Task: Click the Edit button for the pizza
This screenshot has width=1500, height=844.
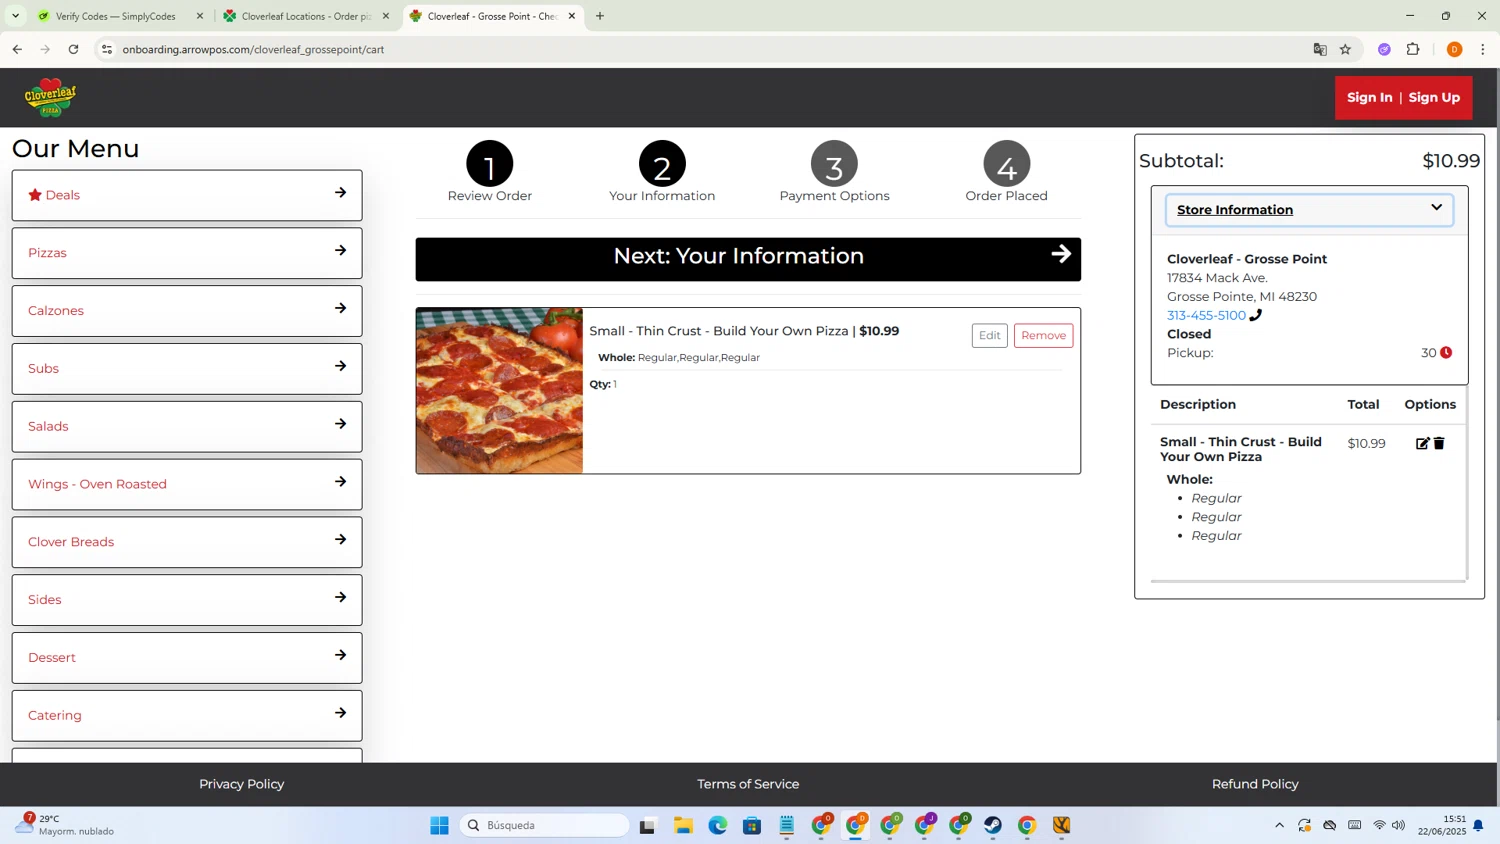Action: point(989,335)
